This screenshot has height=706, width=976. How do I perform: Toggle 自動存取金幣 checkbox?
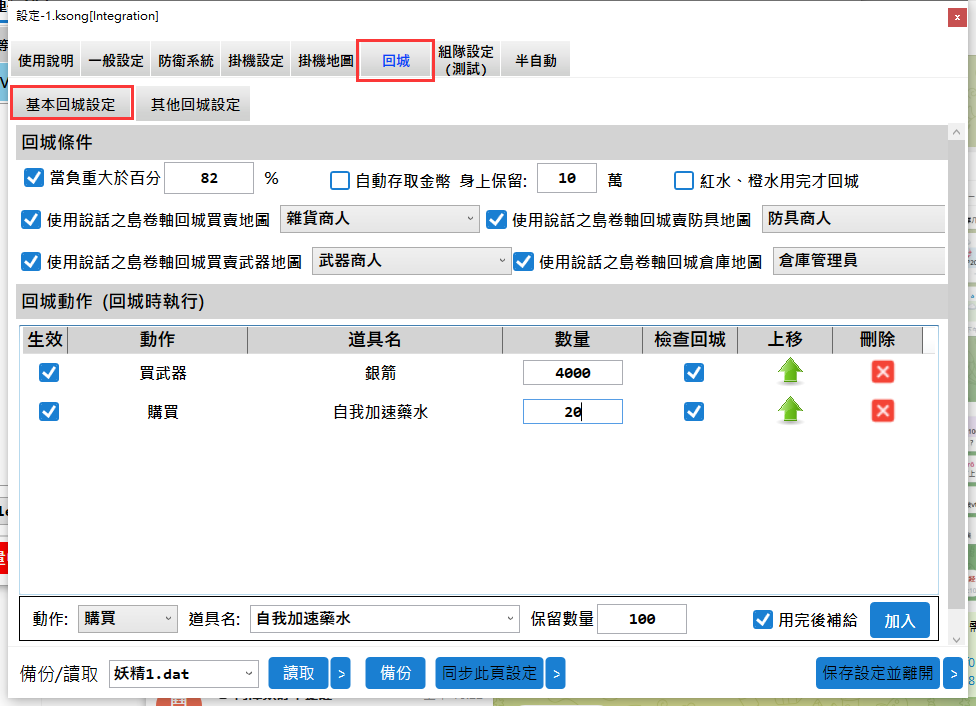[340, 180]
